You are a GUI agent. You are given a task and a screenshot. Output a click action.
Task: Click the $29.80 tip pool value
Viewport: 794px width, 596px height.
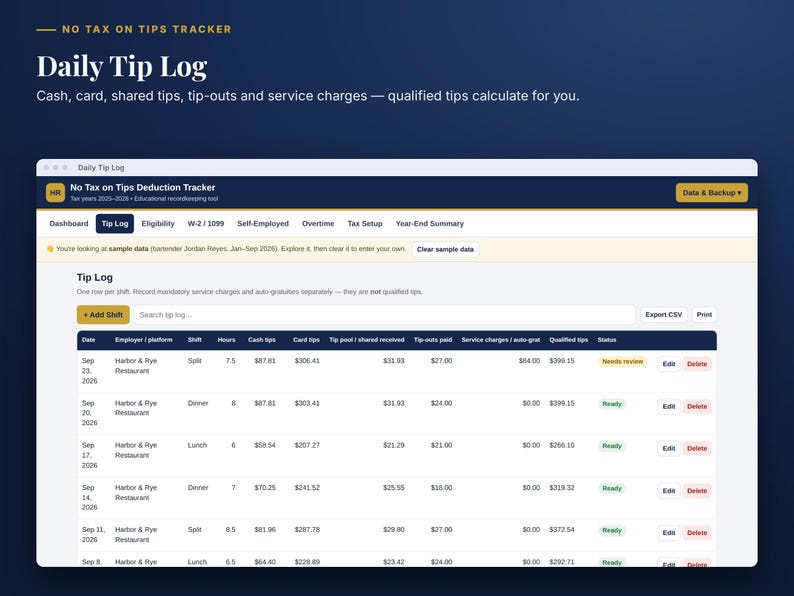tap(393, 530)
